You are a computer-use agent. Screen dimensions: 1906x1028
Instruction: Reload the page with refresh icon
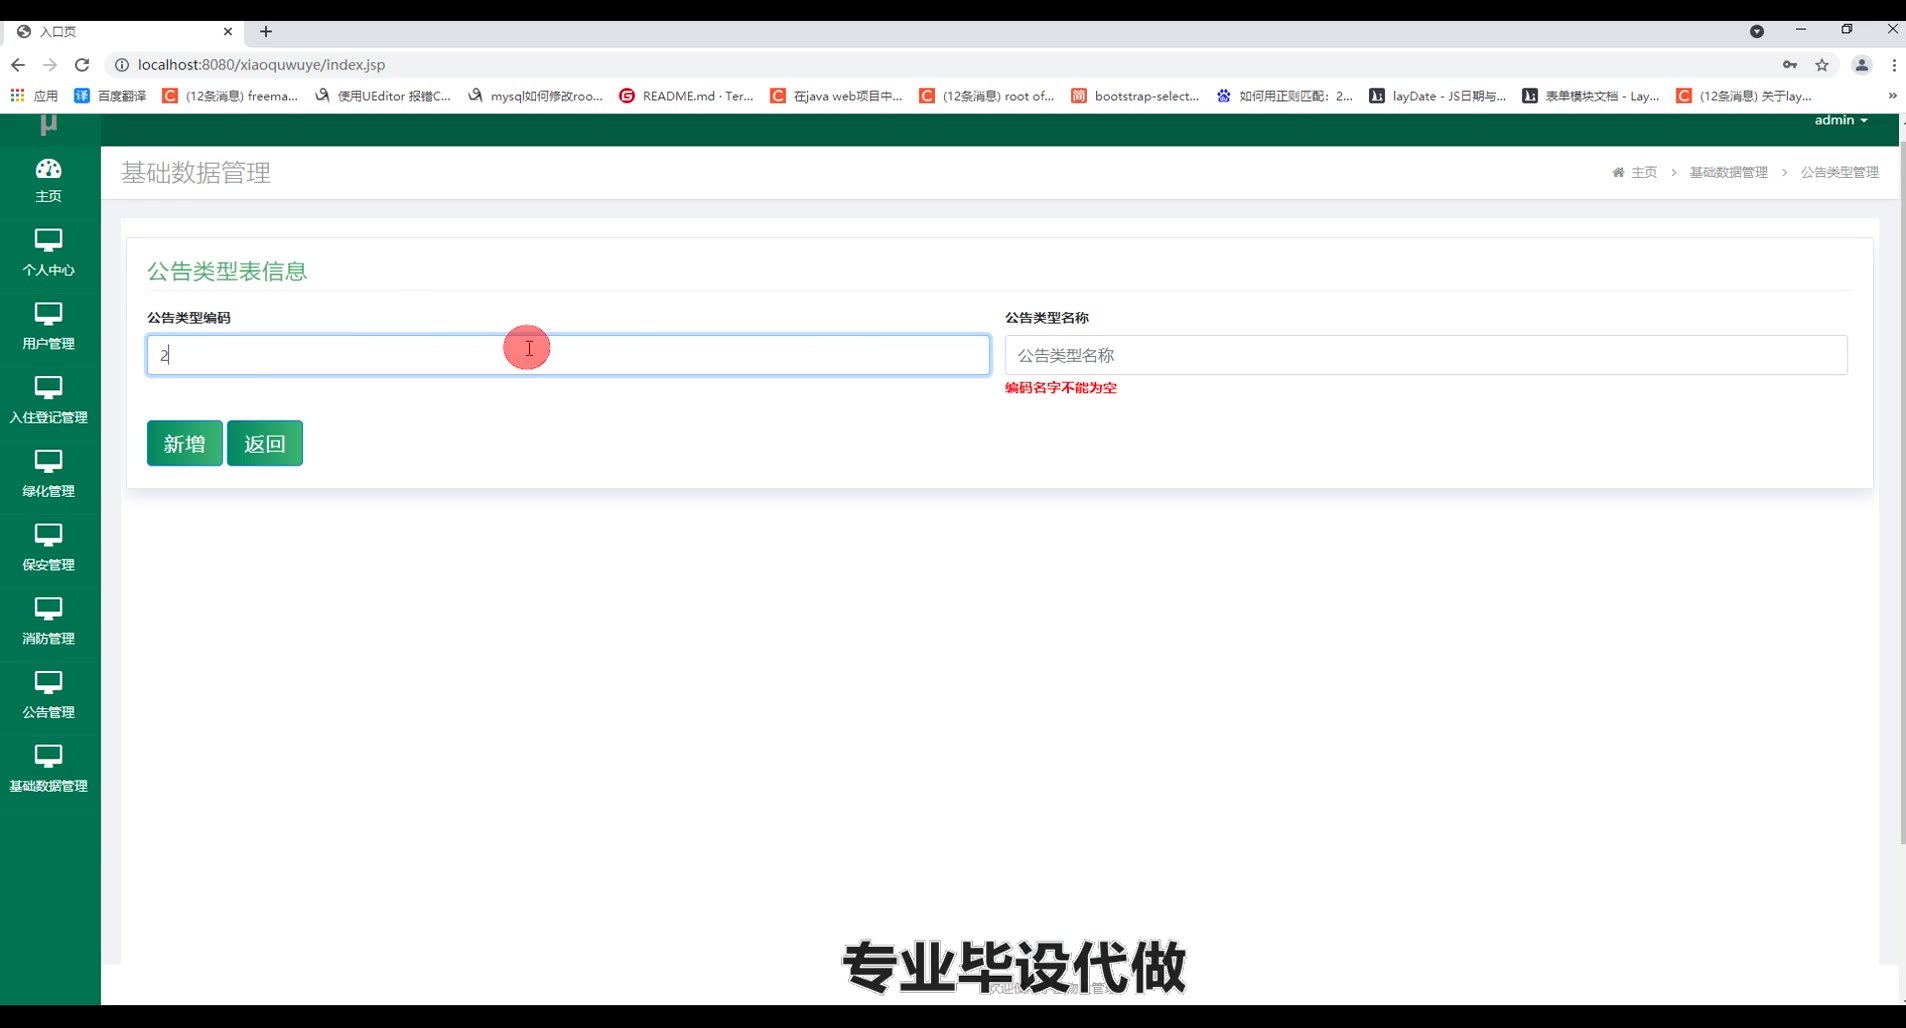82,65
